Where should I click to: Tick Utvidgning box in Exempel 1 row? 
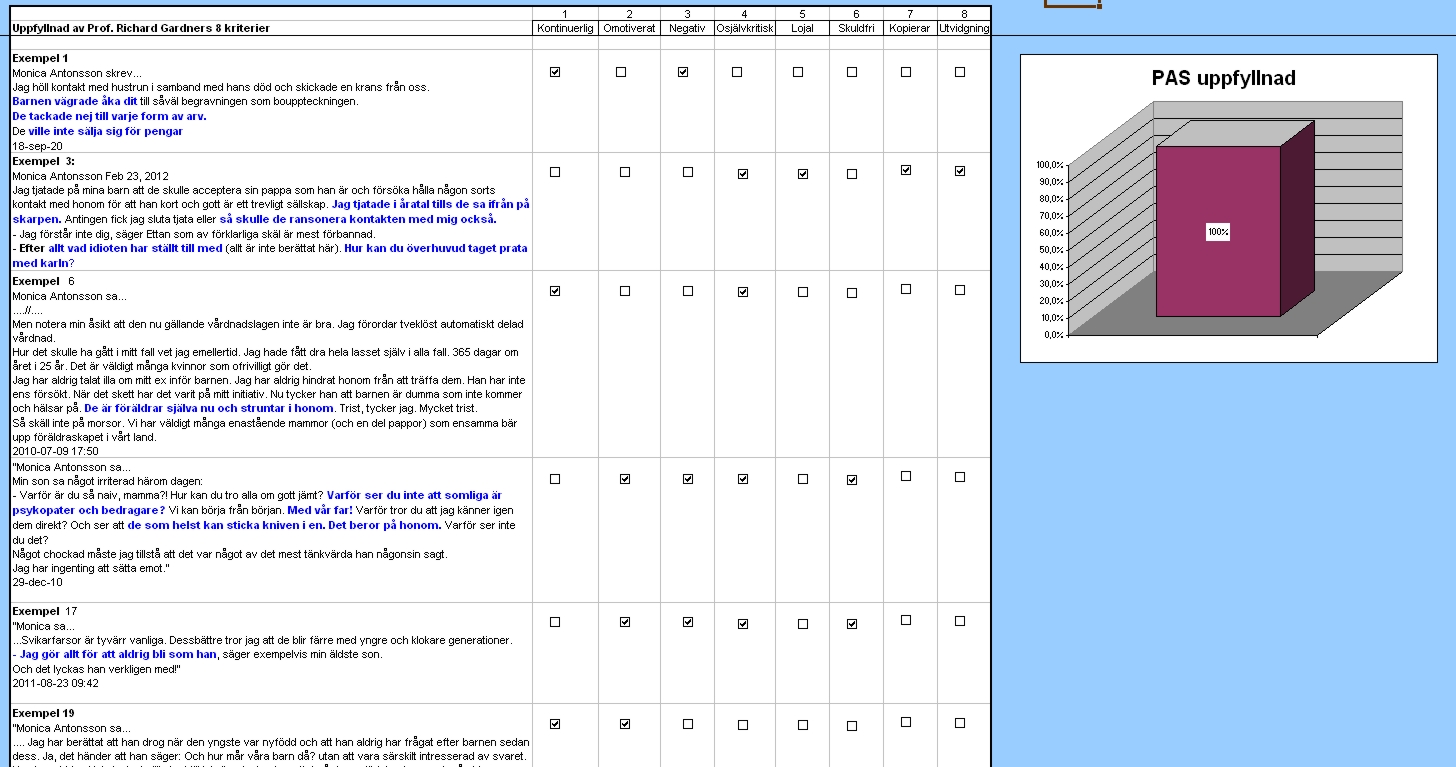coord(960,72)
